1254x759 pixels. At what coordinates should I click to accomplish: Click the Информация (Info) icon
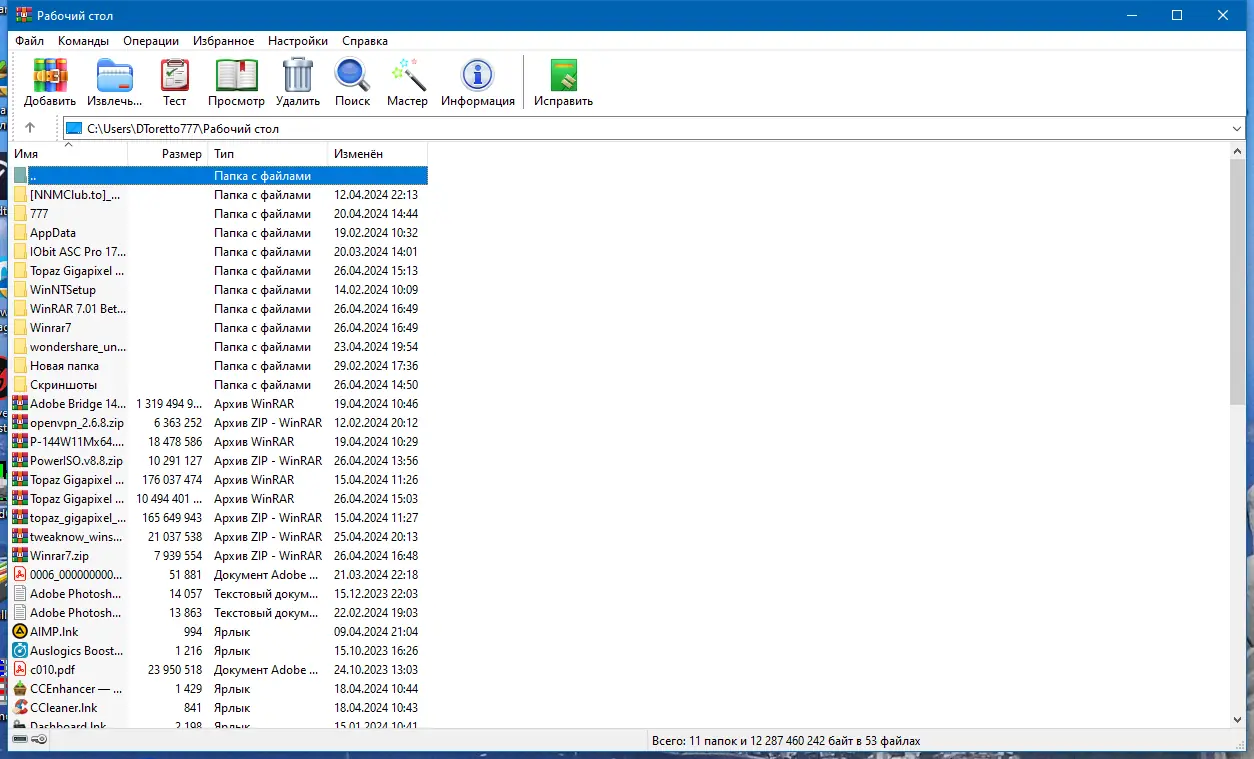click(x=478, y=75)
